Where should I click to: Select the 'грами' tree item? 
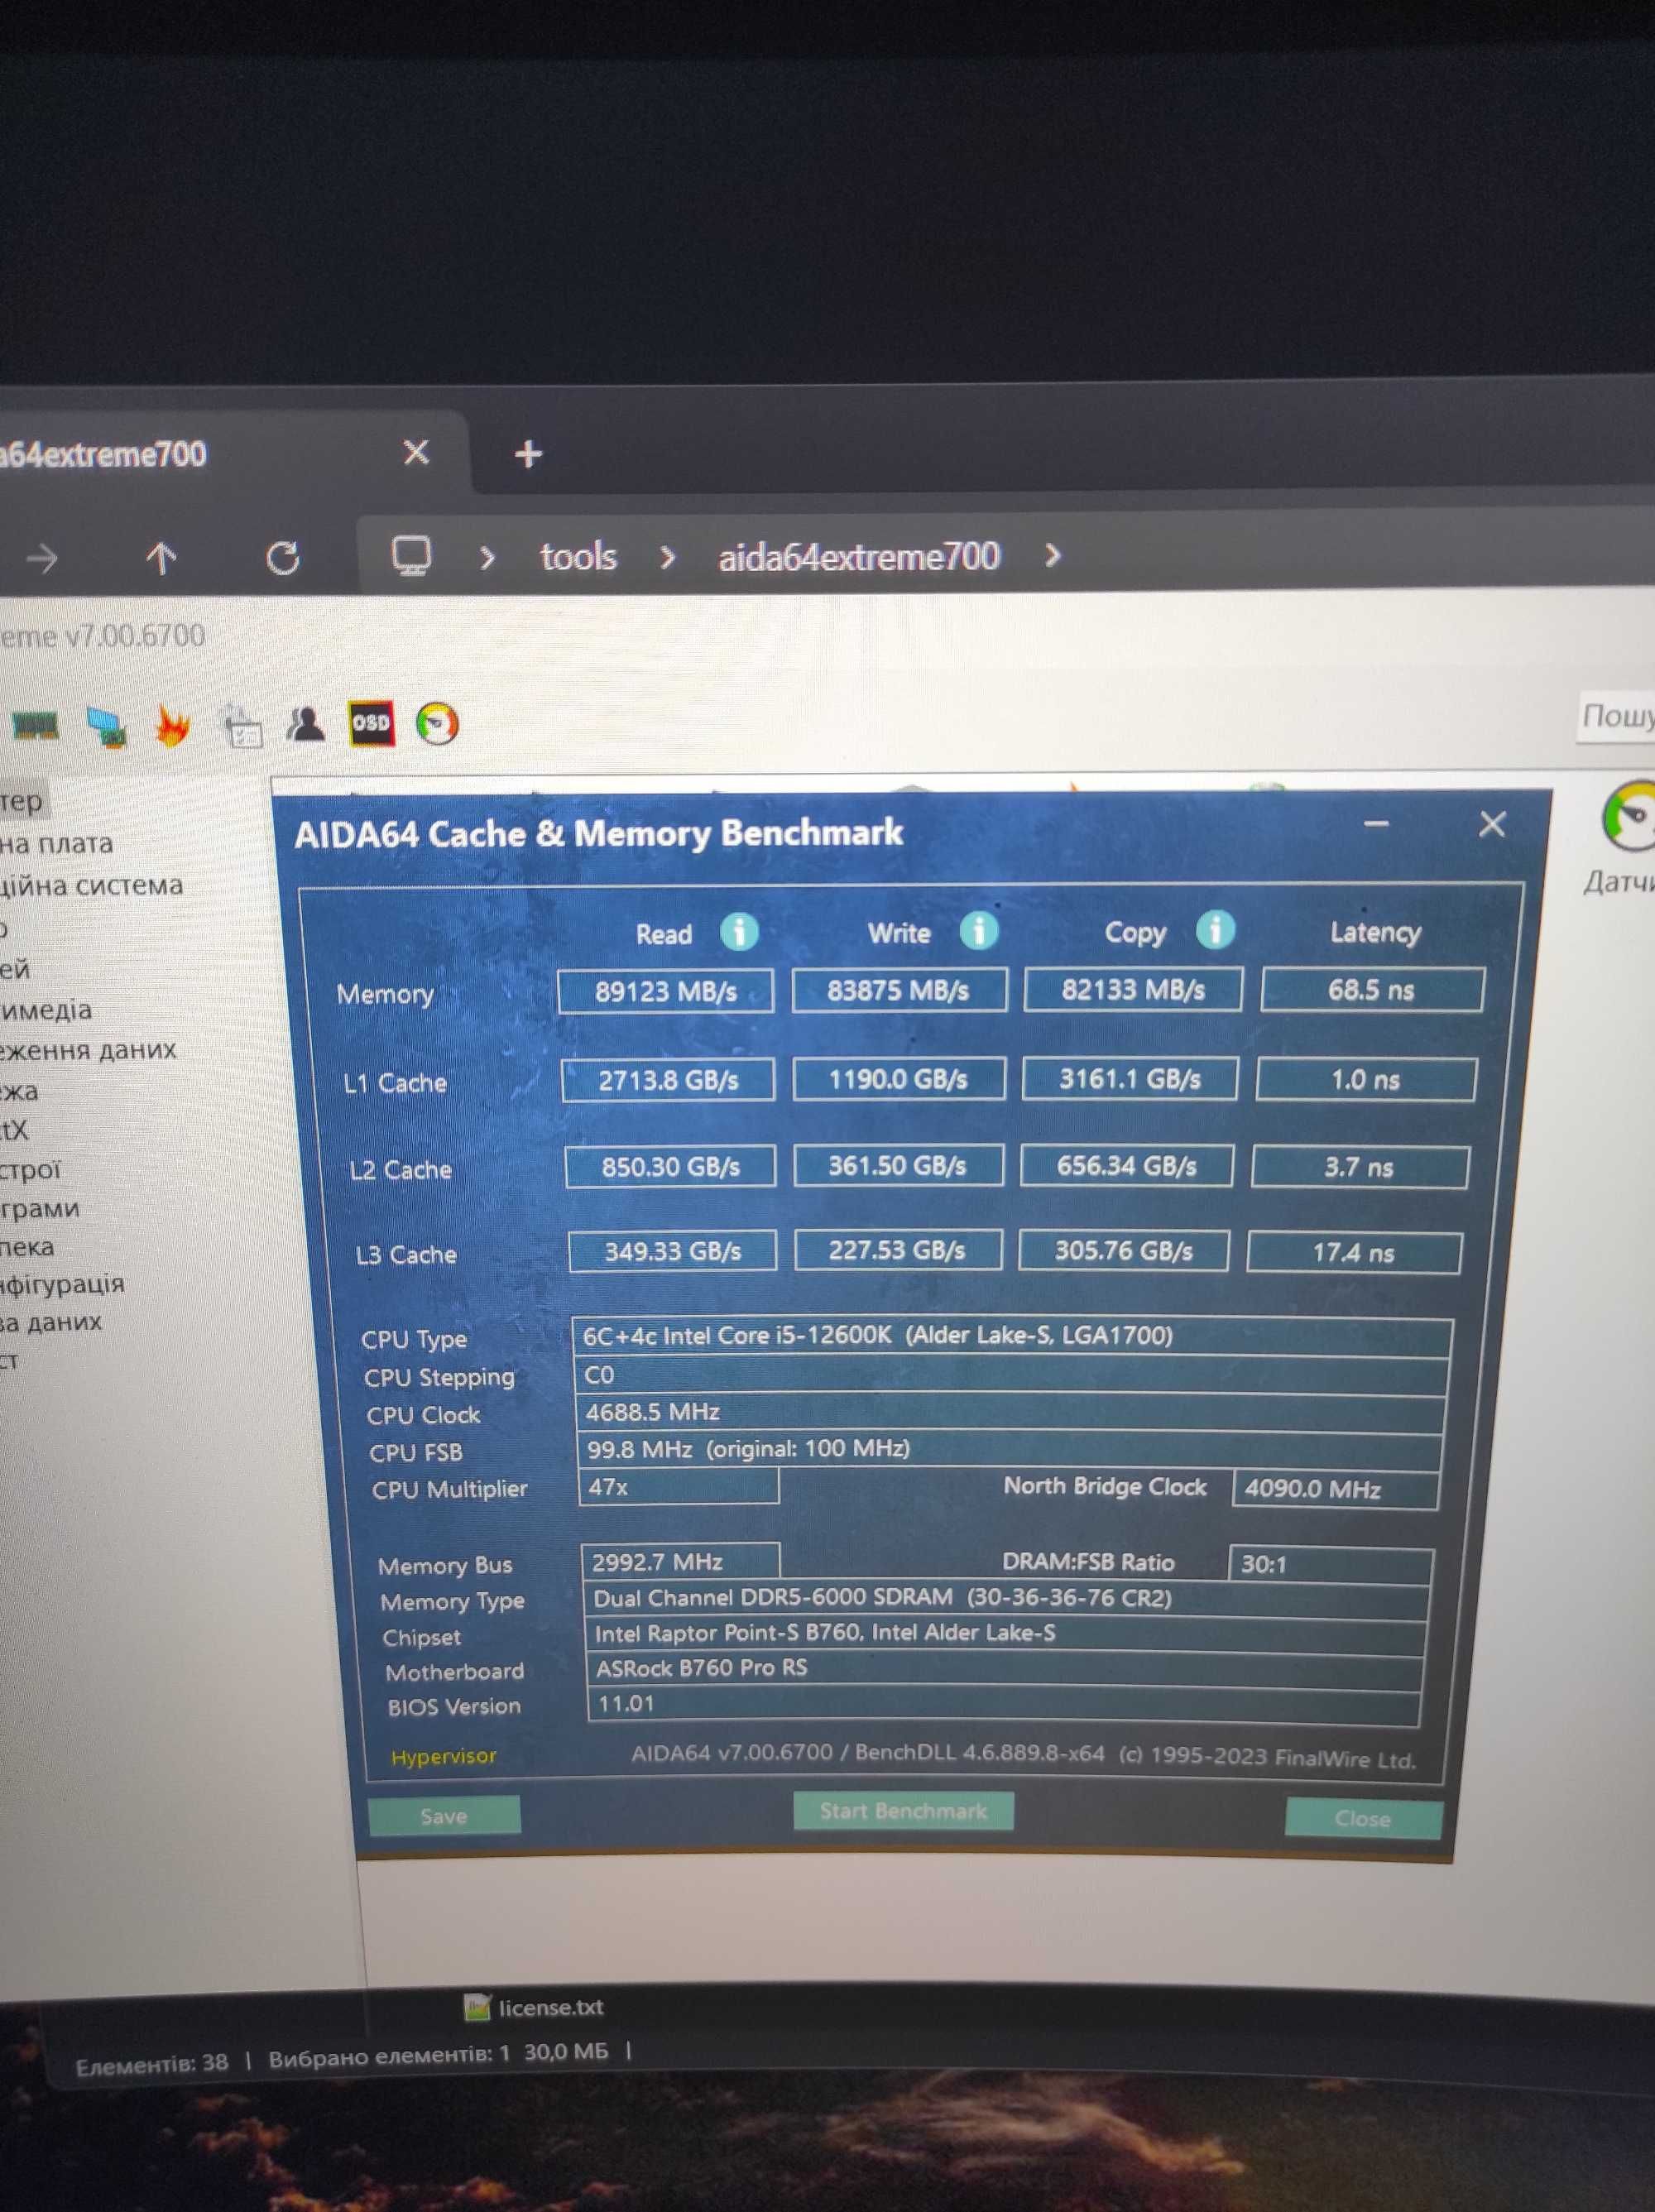tap(39, 1208)
